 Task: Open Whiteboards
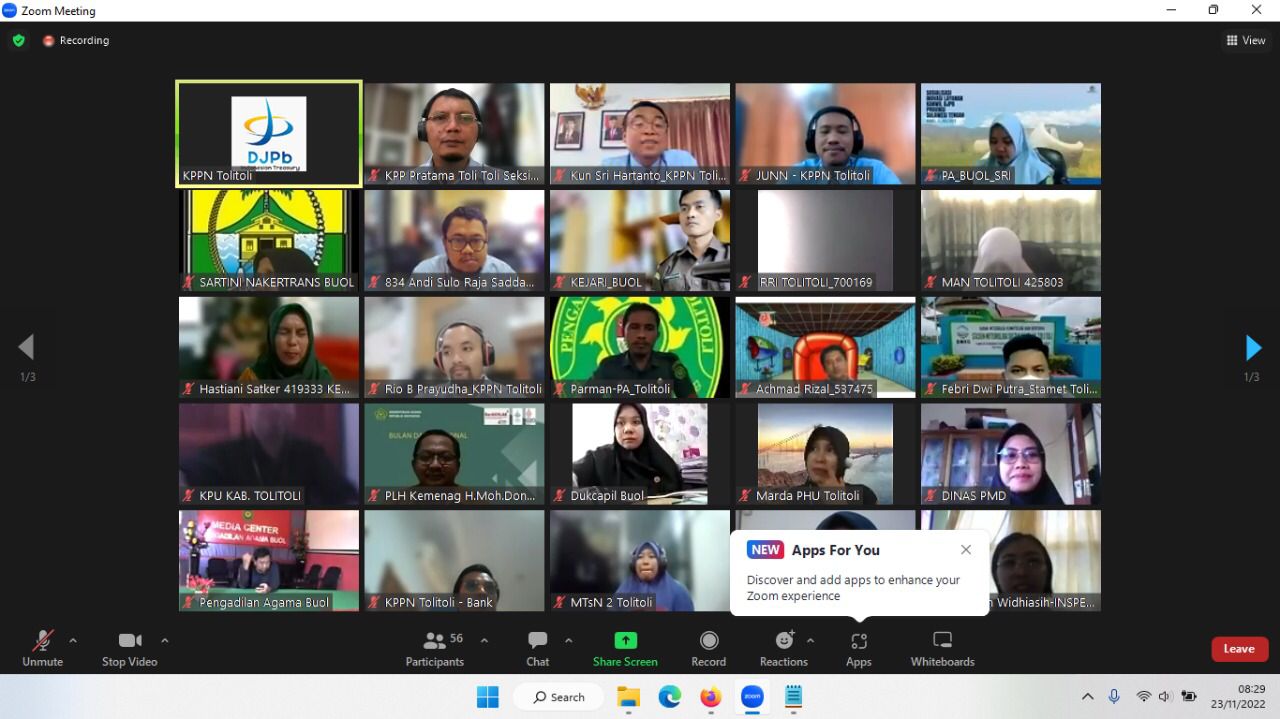942,641
